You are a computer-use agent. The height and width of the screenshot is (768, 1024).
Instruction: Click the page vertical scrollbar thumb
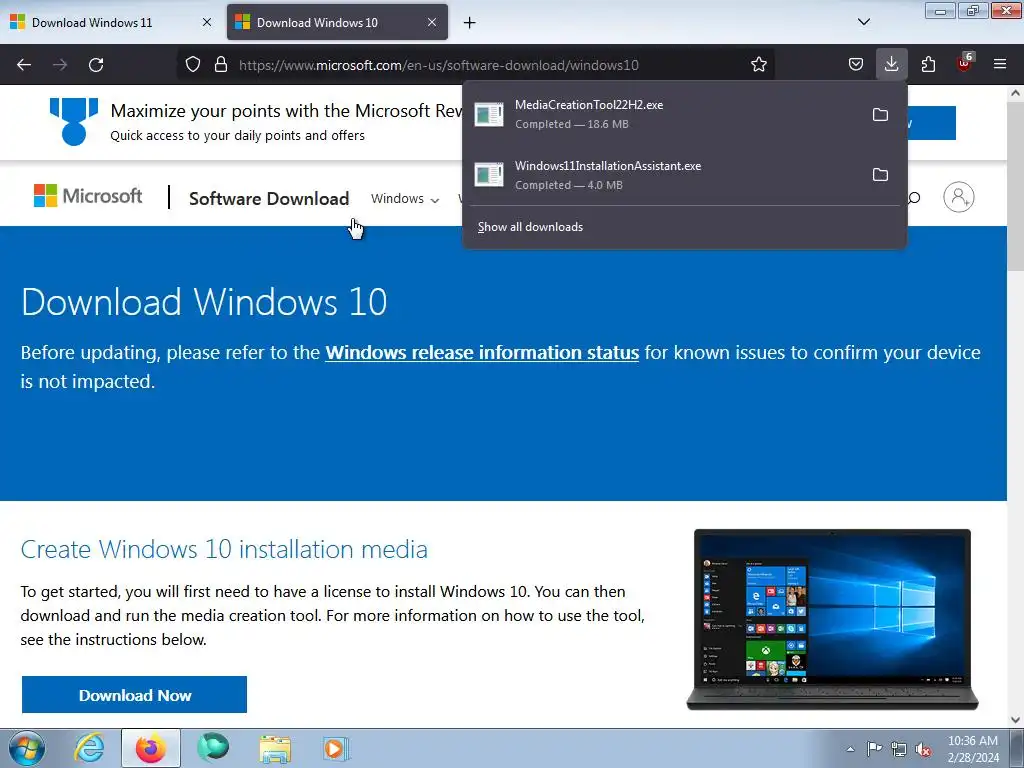coord(1016,184)
